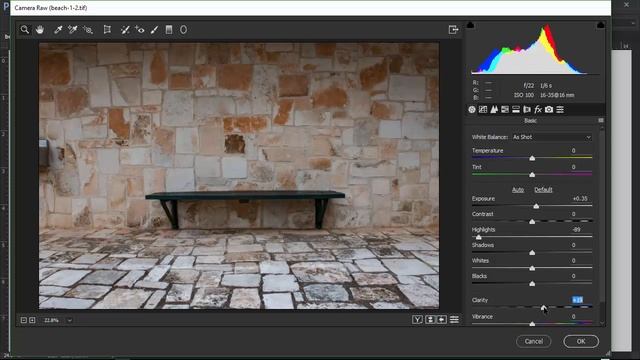640x360 pixels.
Task: Open the HSL adjustments tab
Action: coord(505,109)
